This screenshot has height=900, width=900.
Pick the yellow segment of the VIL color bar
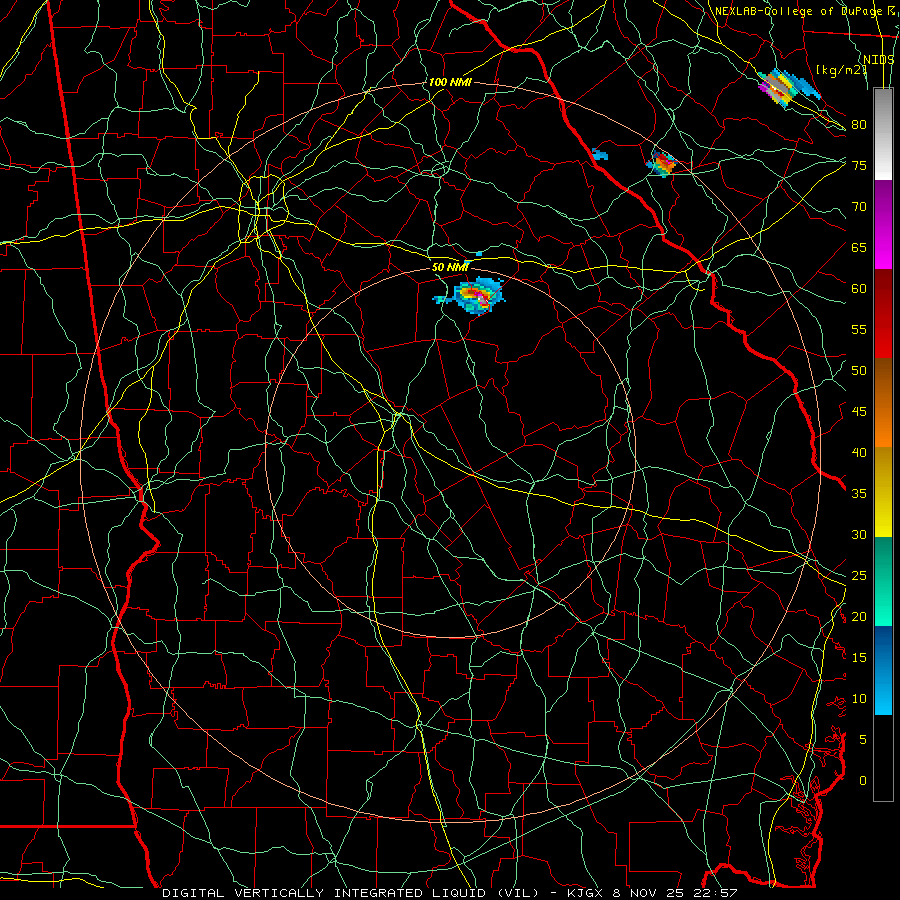883,492
